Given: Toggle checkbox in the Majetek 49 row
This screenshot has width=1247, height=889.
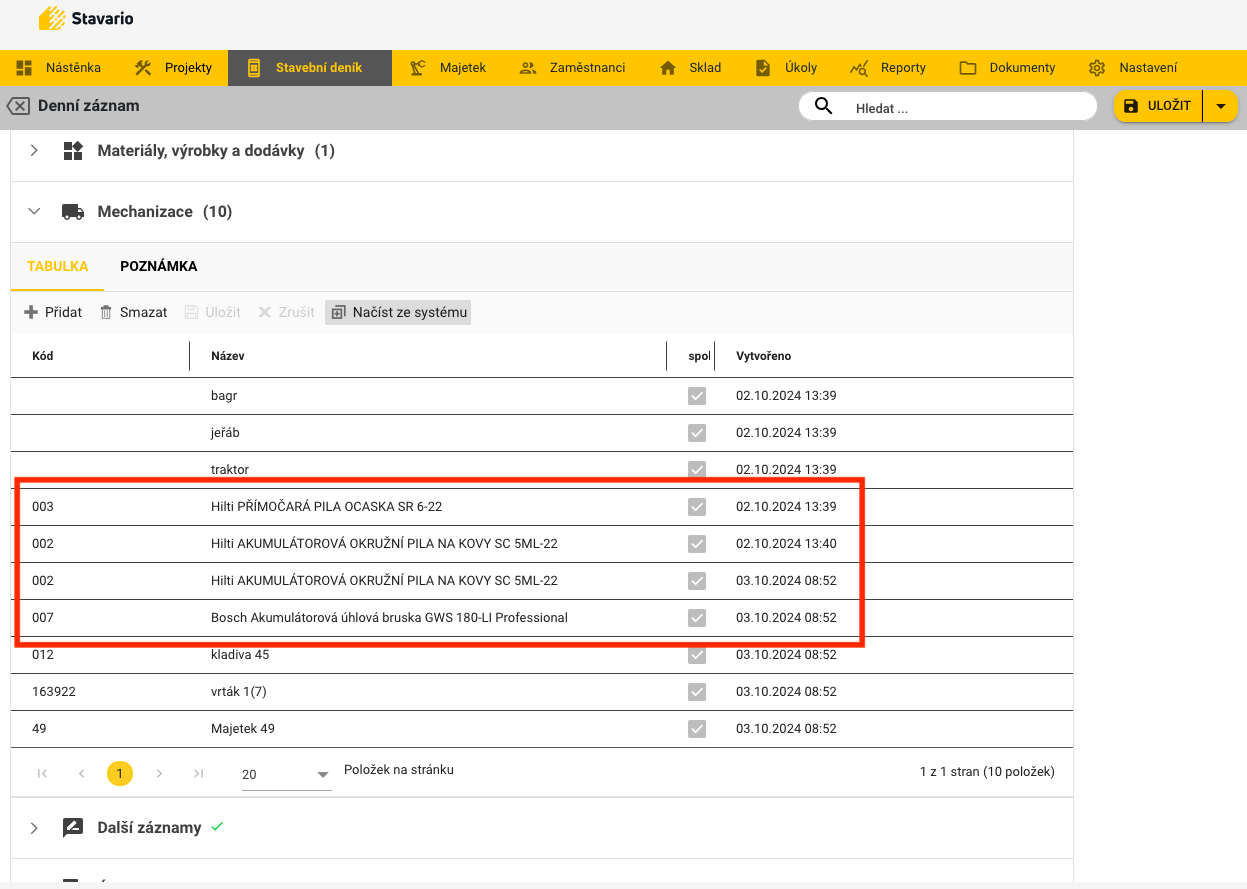Looking at the screenshot, I should [x=697, y=729].
